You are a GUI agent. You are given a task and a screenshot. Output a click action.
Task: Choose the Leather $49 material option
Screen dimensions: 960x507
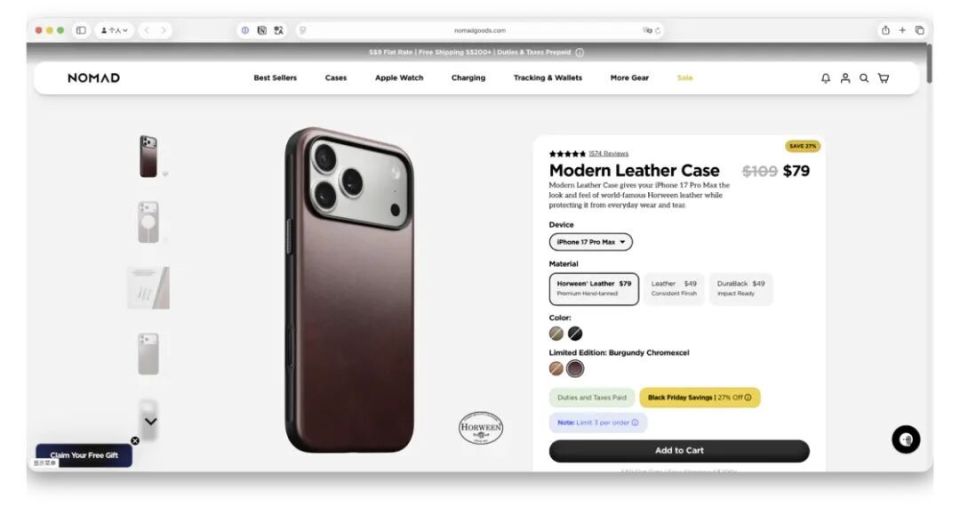[x=673, y=288]
